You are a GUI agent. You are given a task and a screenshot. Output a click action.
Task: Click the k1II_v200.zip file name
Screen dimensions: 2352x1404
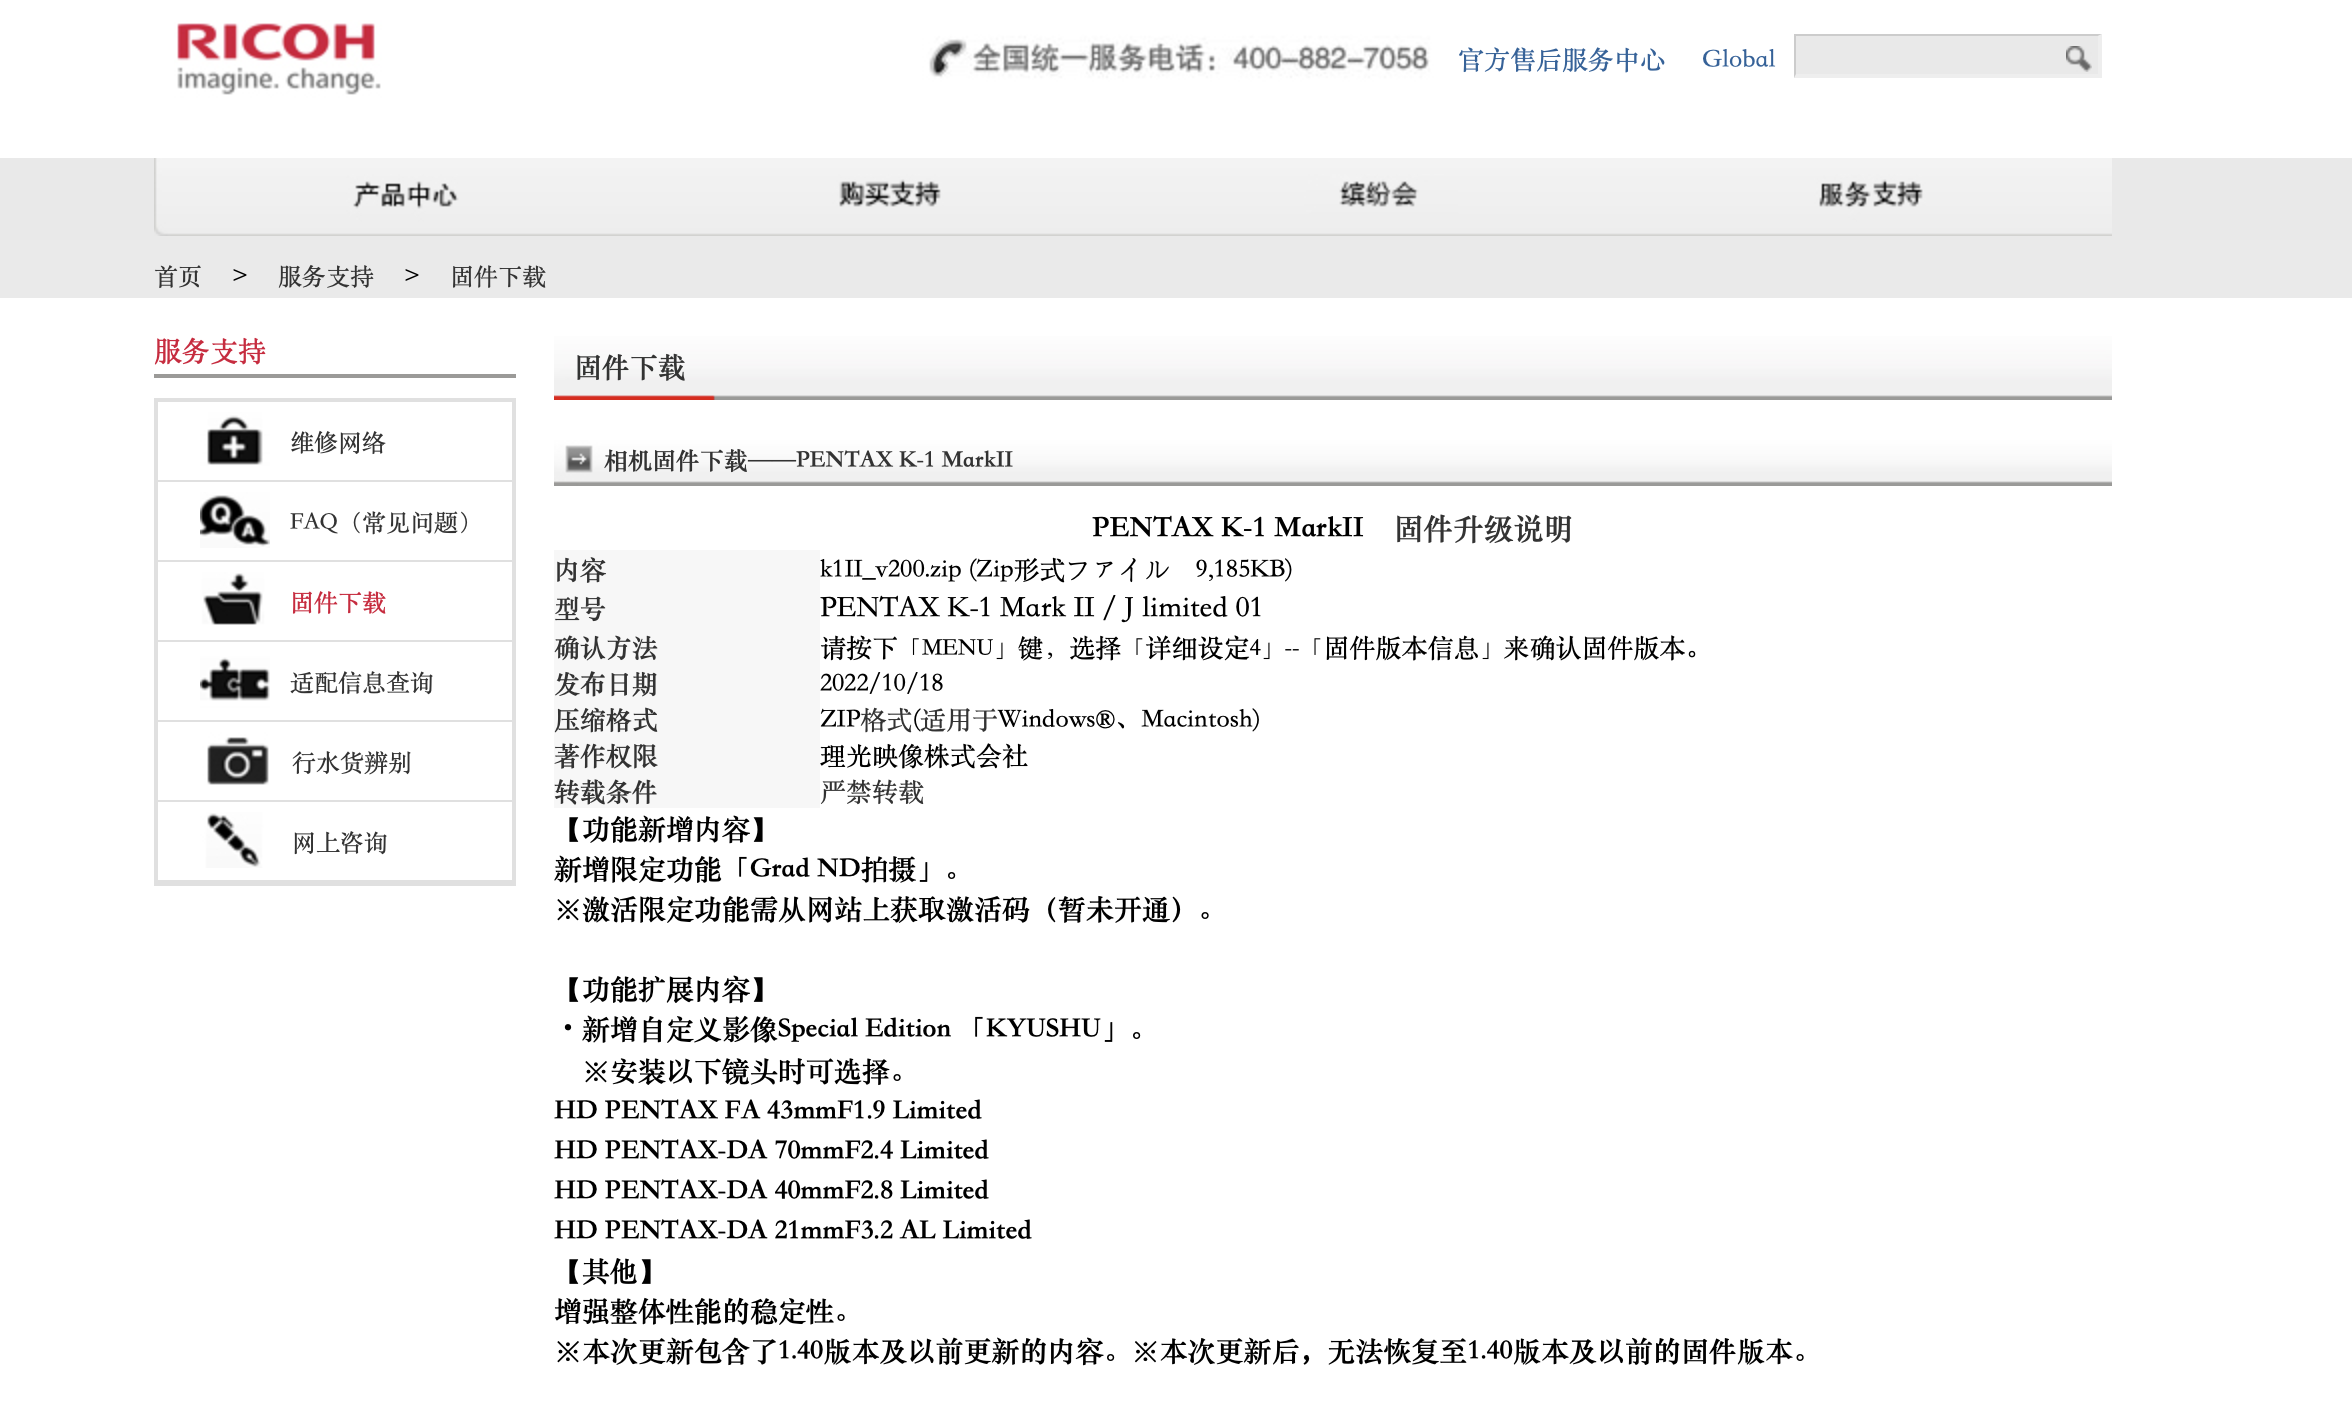[x=890, y=569]
